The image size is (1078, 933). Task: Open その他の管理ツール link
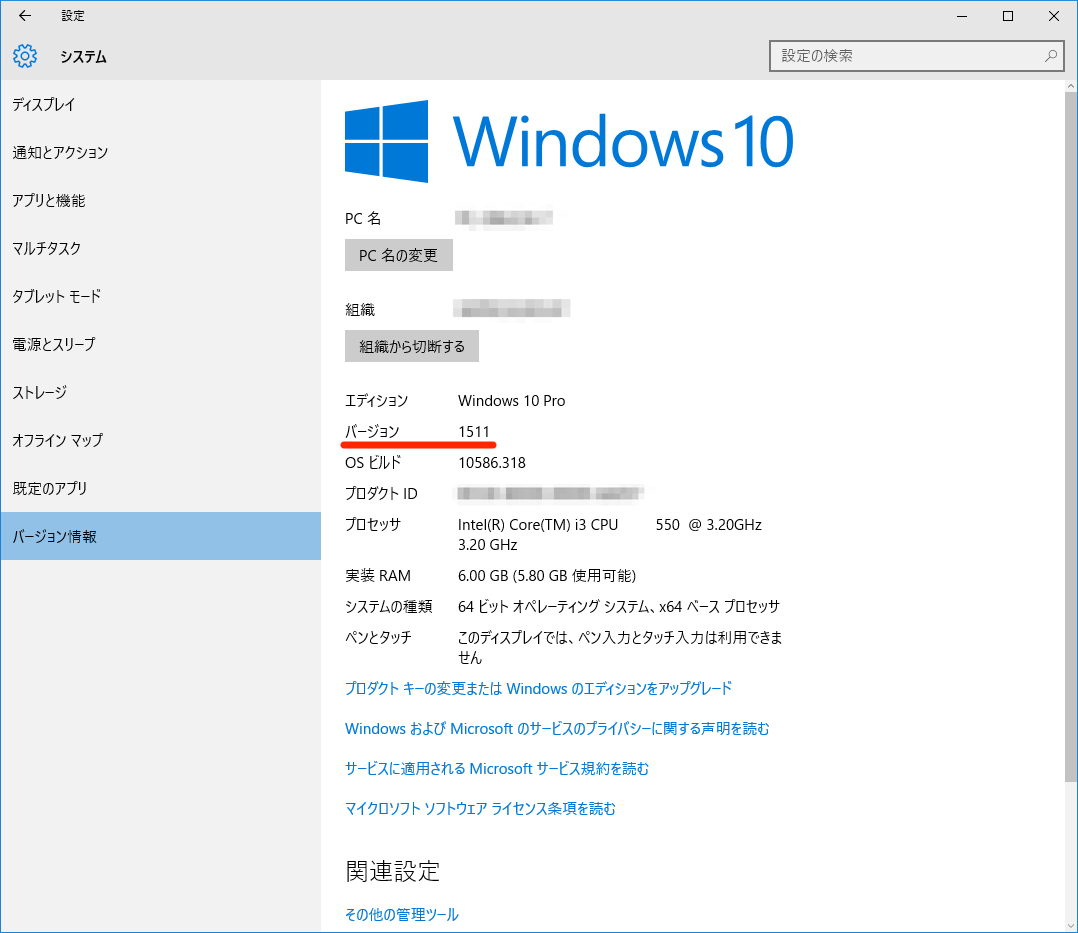point(402,914)
